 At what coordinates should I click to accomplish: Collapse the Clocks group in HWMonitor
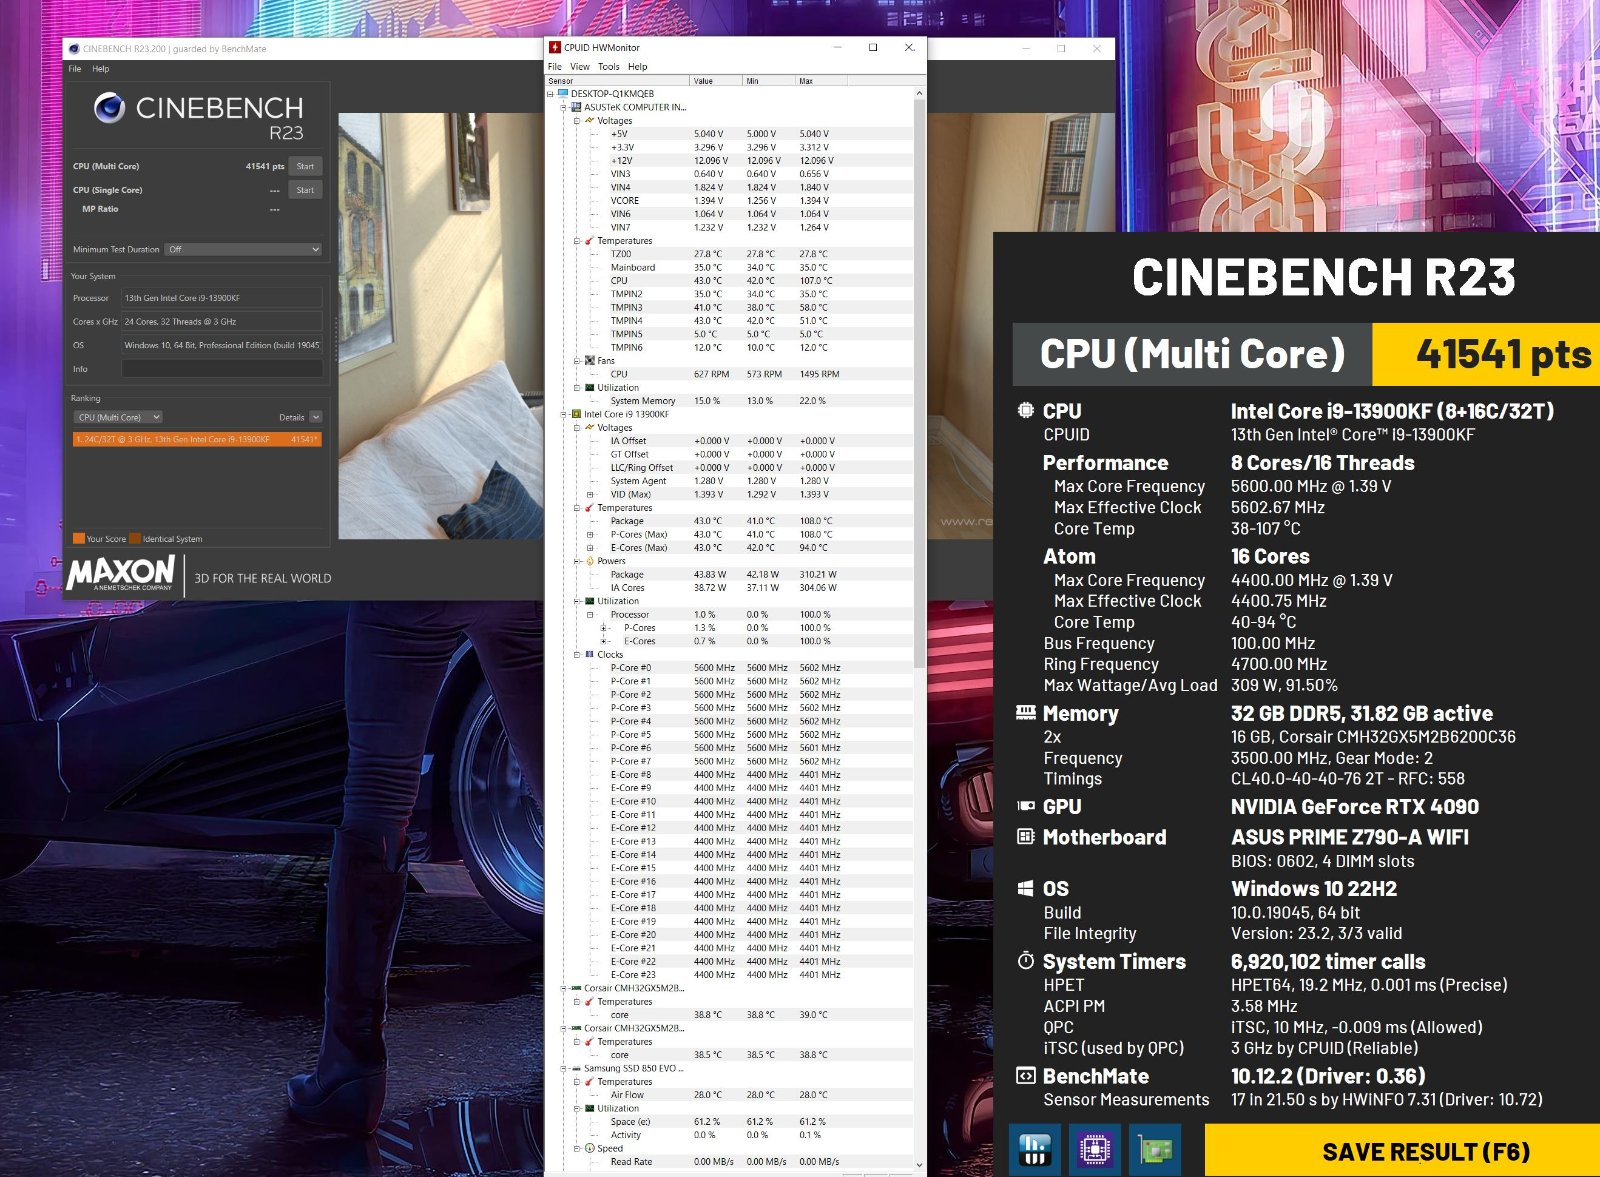coord(576,654)
